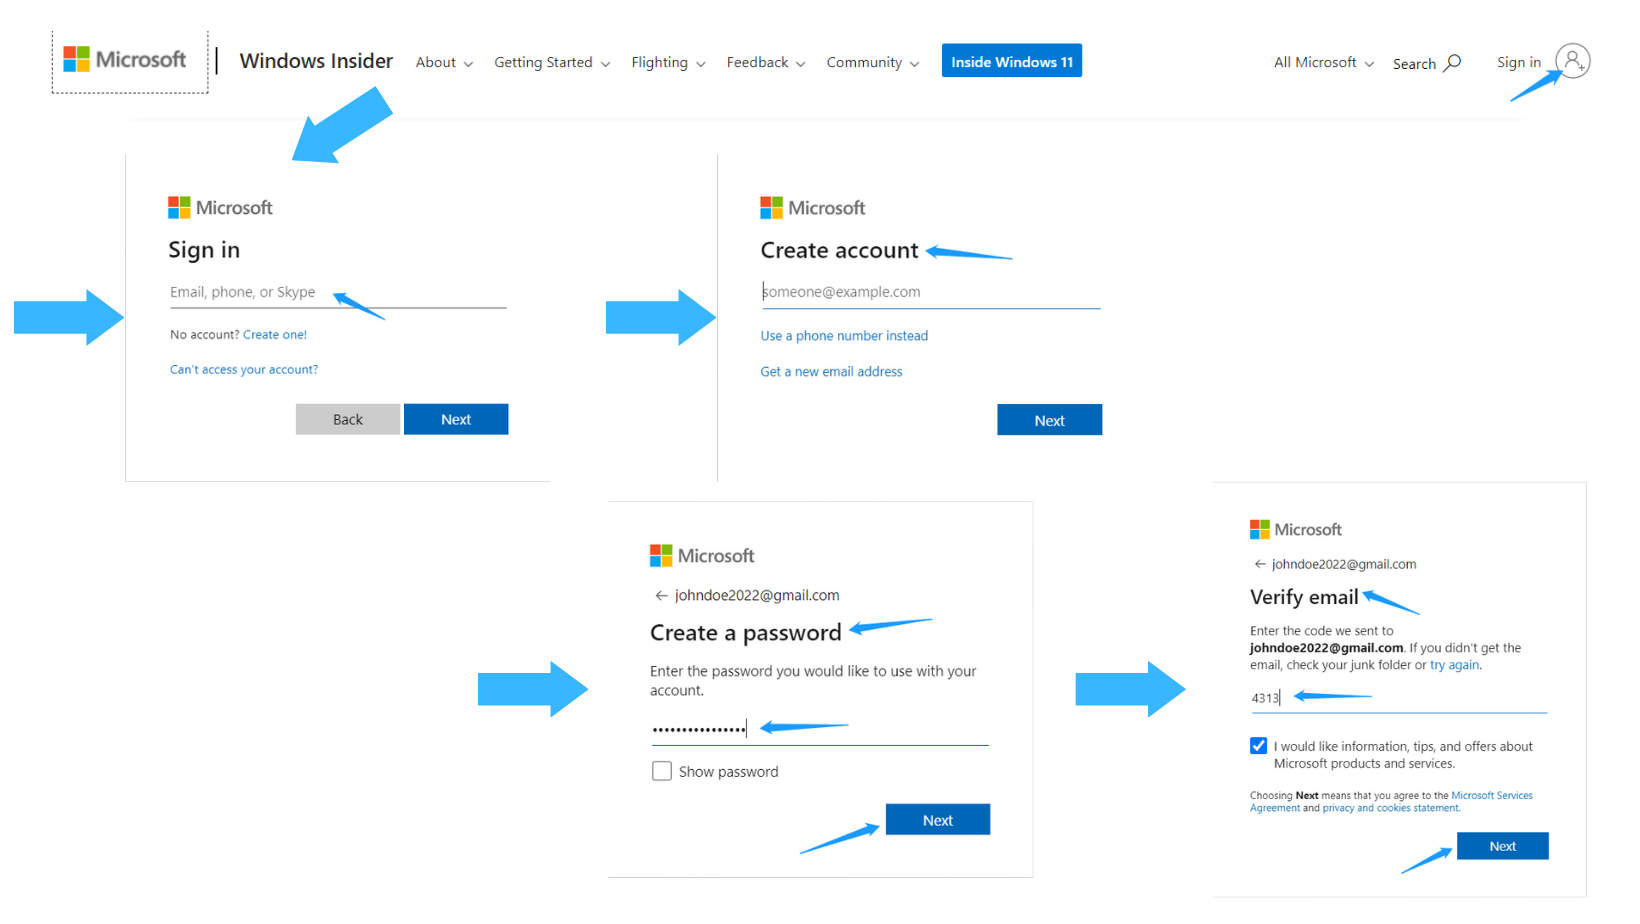1640x924 pixels.
Task: Click the About chevron arrow
Action: pos(468,64)
